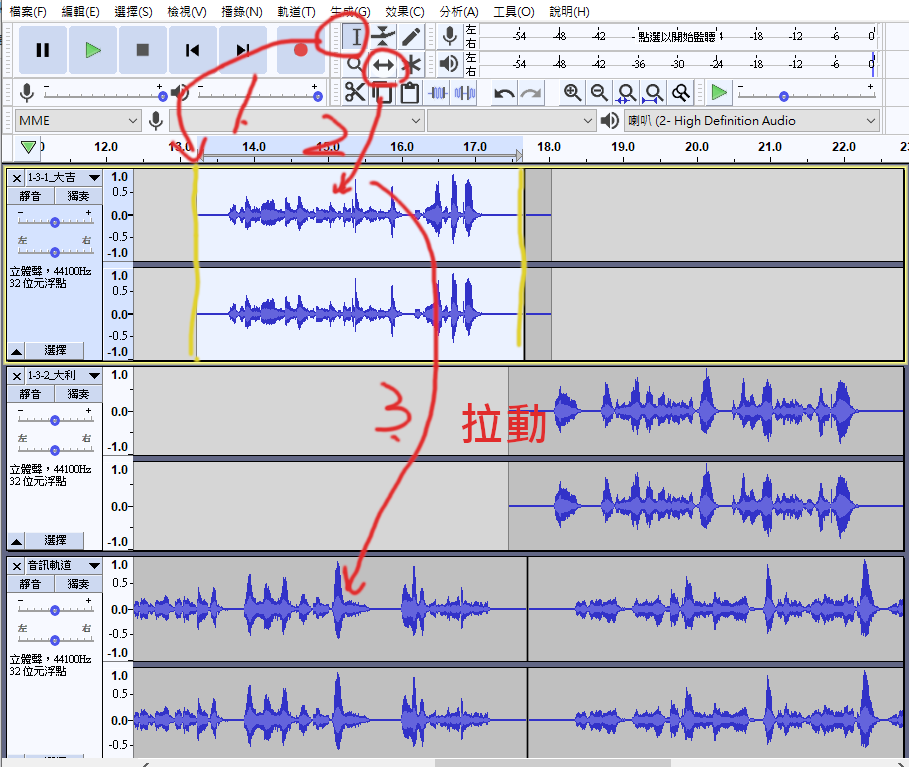Image resolution: width=909 pixels, height=767 pixels.
Task: Click the 1-3-2_大利 pan slider
Action: click(55, 450)
